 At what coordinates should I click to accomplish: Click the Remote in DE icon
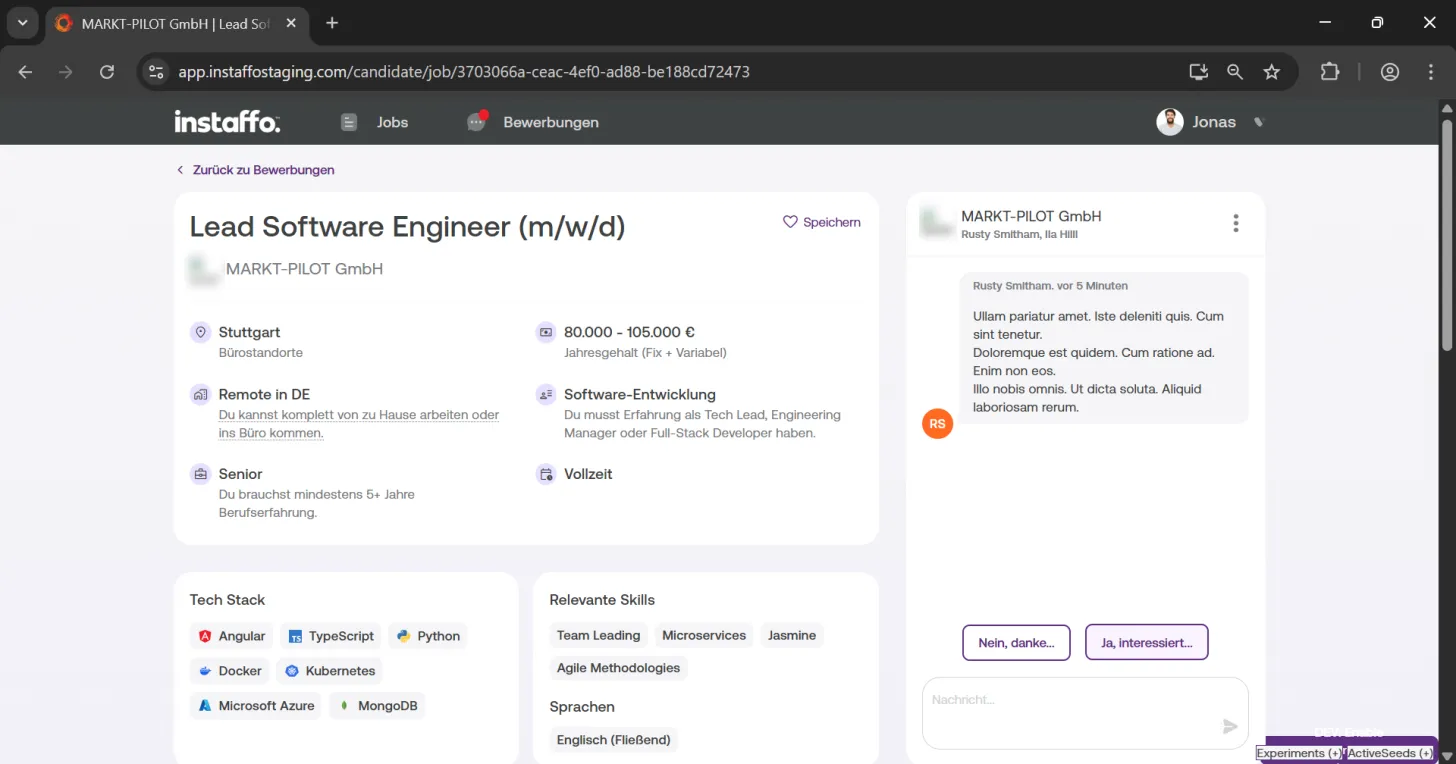[201, 394]
